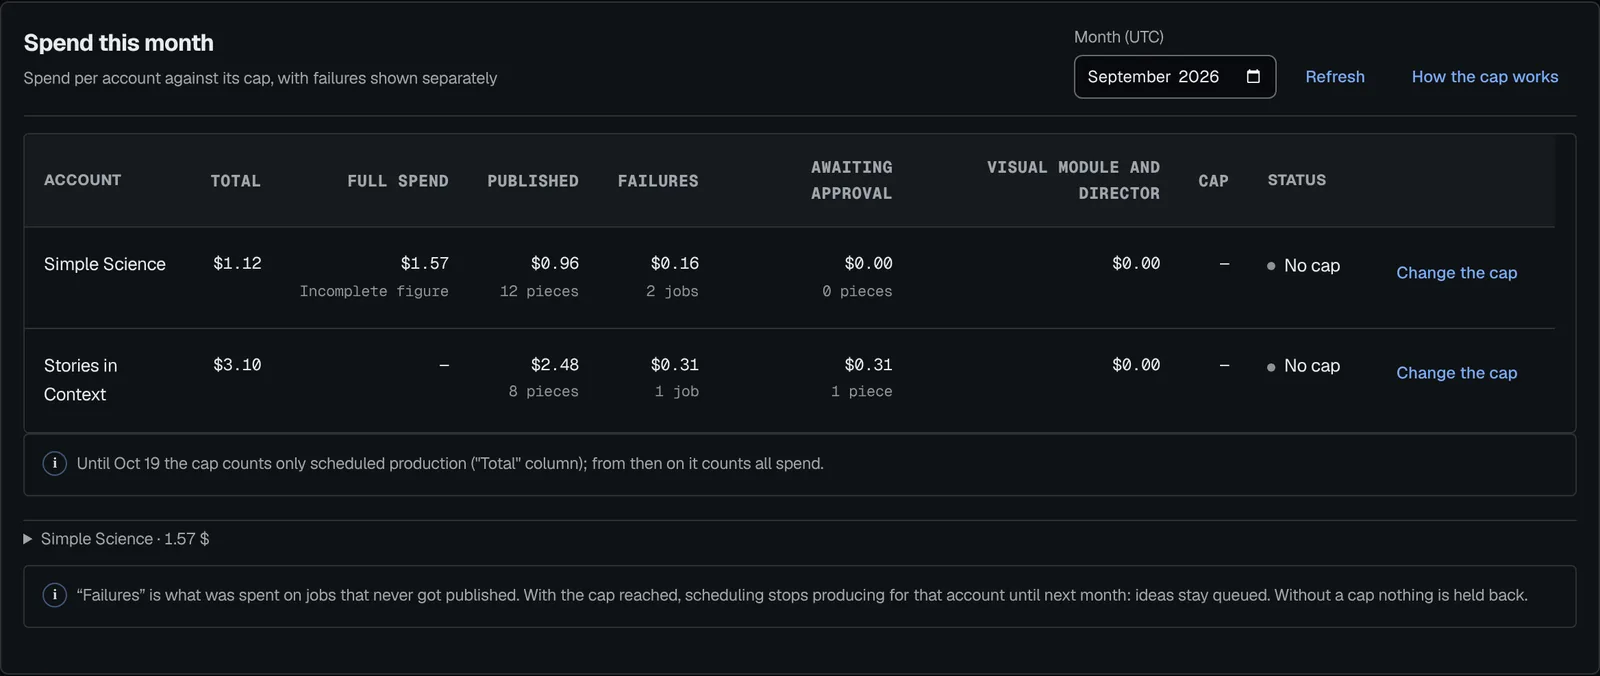
Task: Open the calendar picker icon in month field
Action: tap(1253, 77)
